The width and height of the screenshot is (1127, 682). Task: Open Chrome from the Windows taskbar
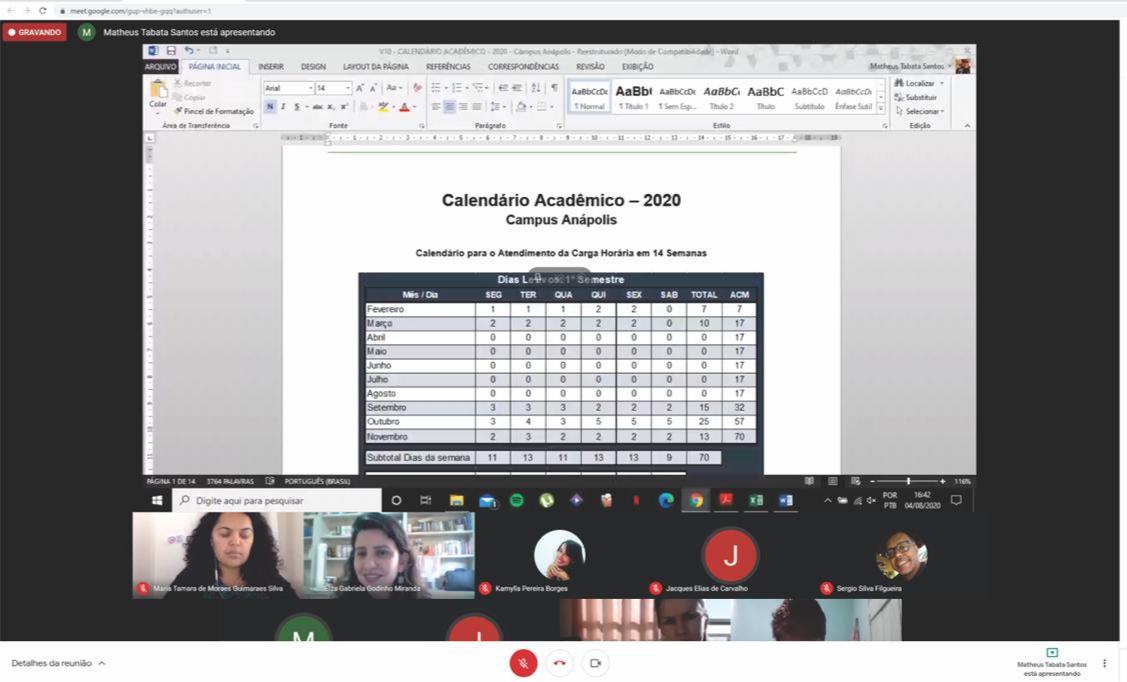[696, 500]
